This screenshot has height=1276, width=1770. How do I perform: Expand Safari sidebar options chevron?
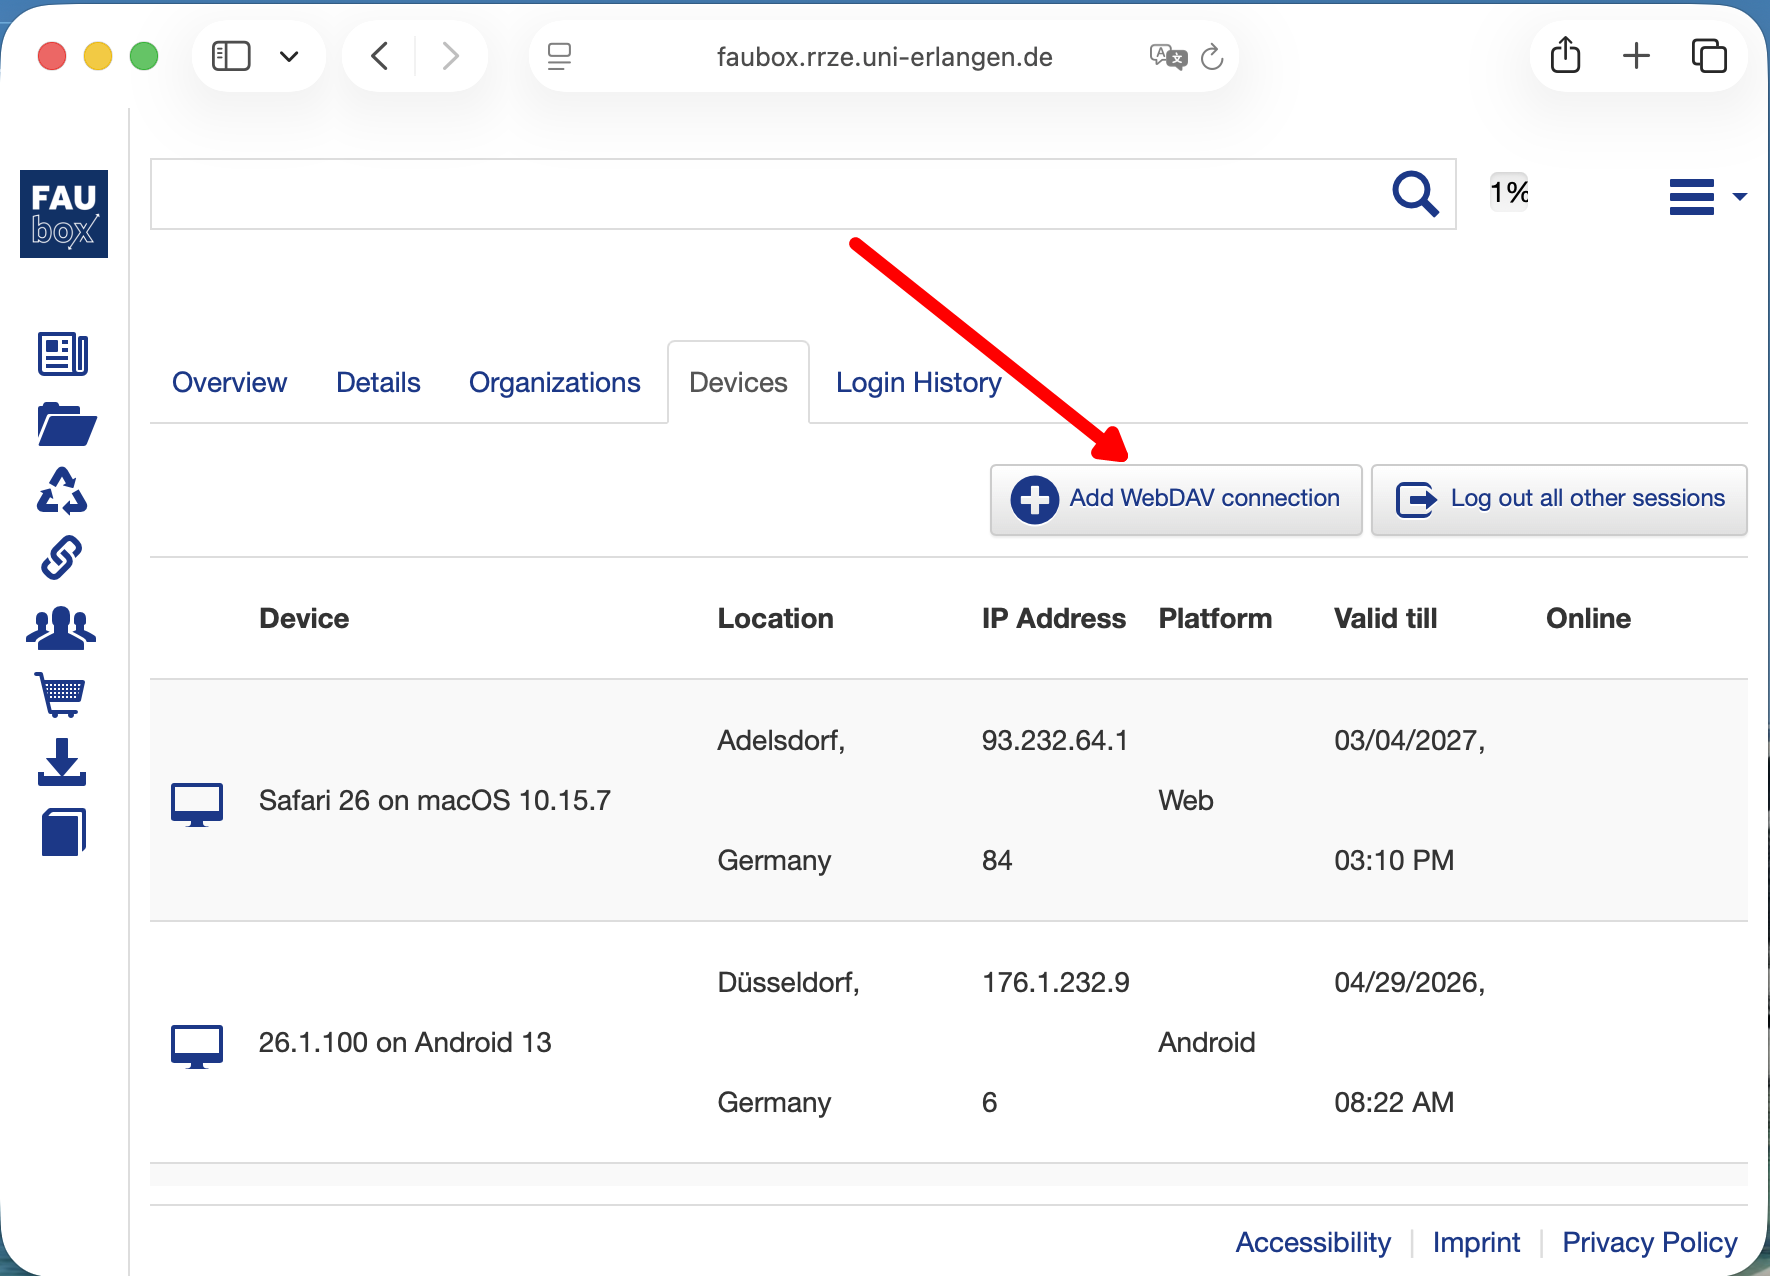pyautogui.click(x=289, y=57)
